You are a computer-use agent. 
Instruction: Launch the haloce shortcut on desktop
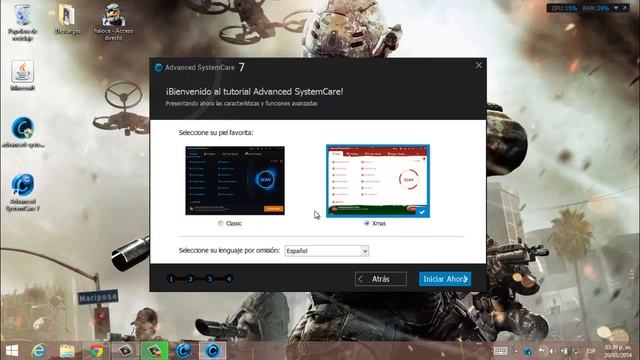(x=113, y=22)
